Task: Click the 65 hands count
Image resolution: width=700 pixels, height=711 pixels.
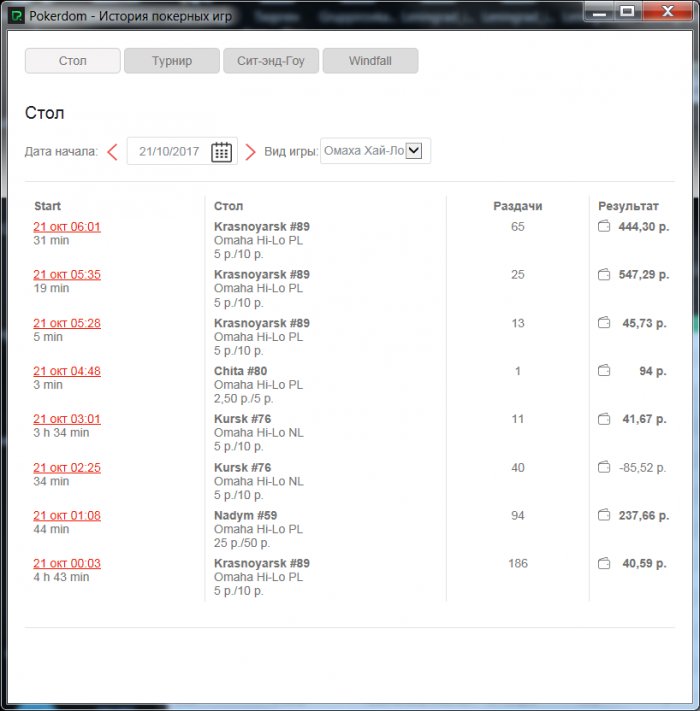Action: pyautogui.click(x=518, y=226)
